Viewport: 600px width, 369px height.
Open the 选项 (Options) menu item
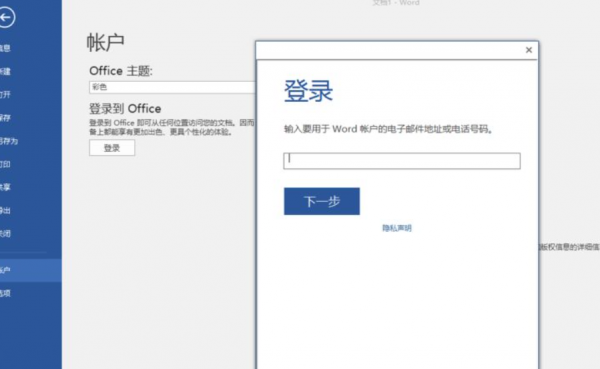point(5,293)
